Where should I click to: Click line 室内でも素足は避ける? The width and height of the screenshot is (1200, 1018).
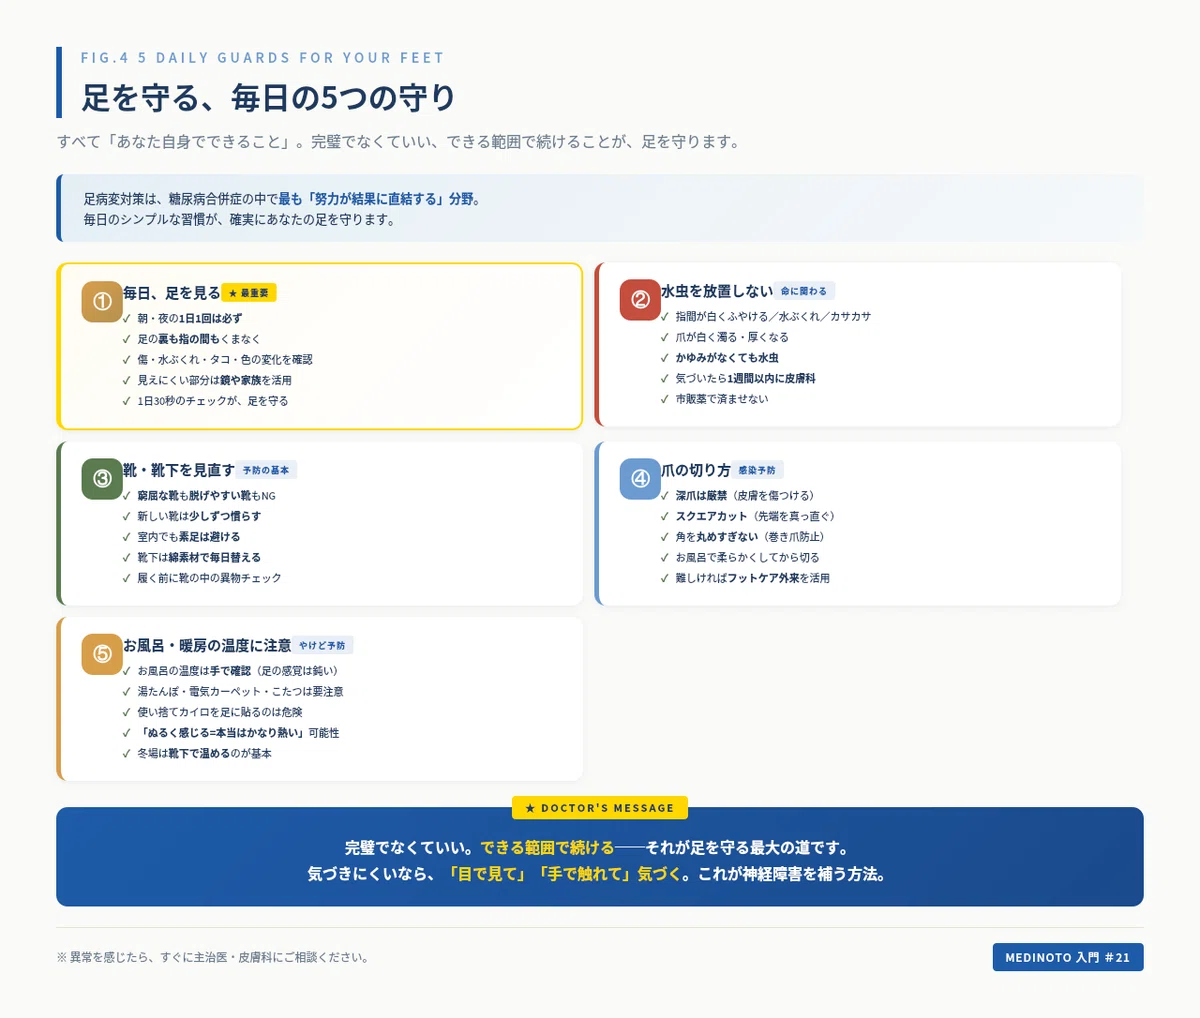(189, 537)
